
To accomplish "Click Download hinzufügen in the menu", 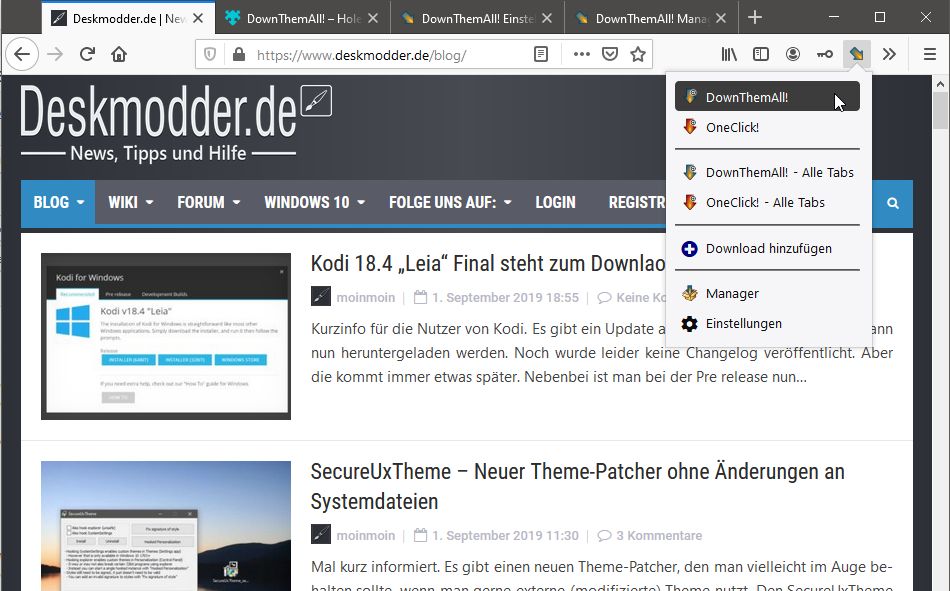I will click(x=767, y=249).
